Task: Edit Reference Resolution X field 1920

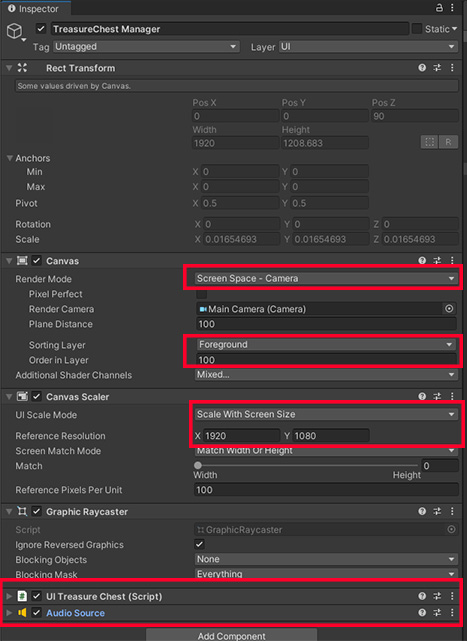Action: [241, 436]
